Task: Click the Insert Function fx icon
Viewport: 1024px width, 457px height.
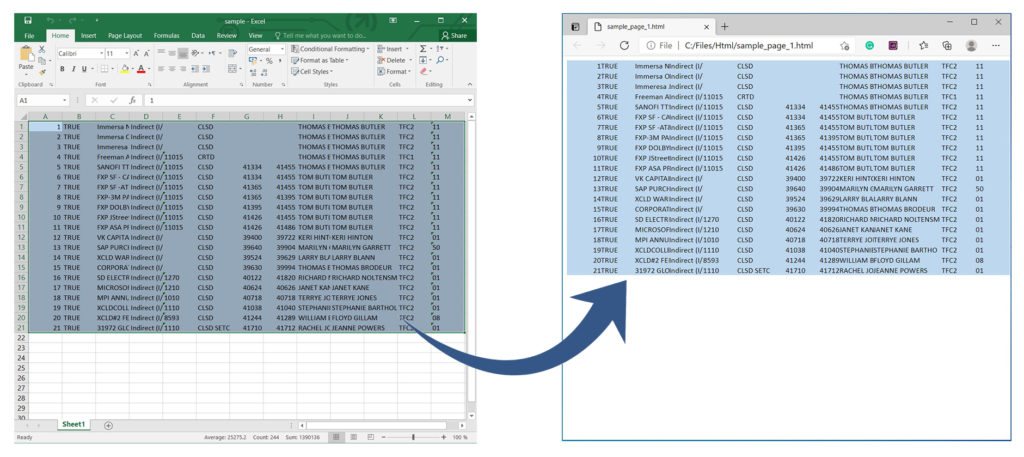Action: tap(129, 101)
